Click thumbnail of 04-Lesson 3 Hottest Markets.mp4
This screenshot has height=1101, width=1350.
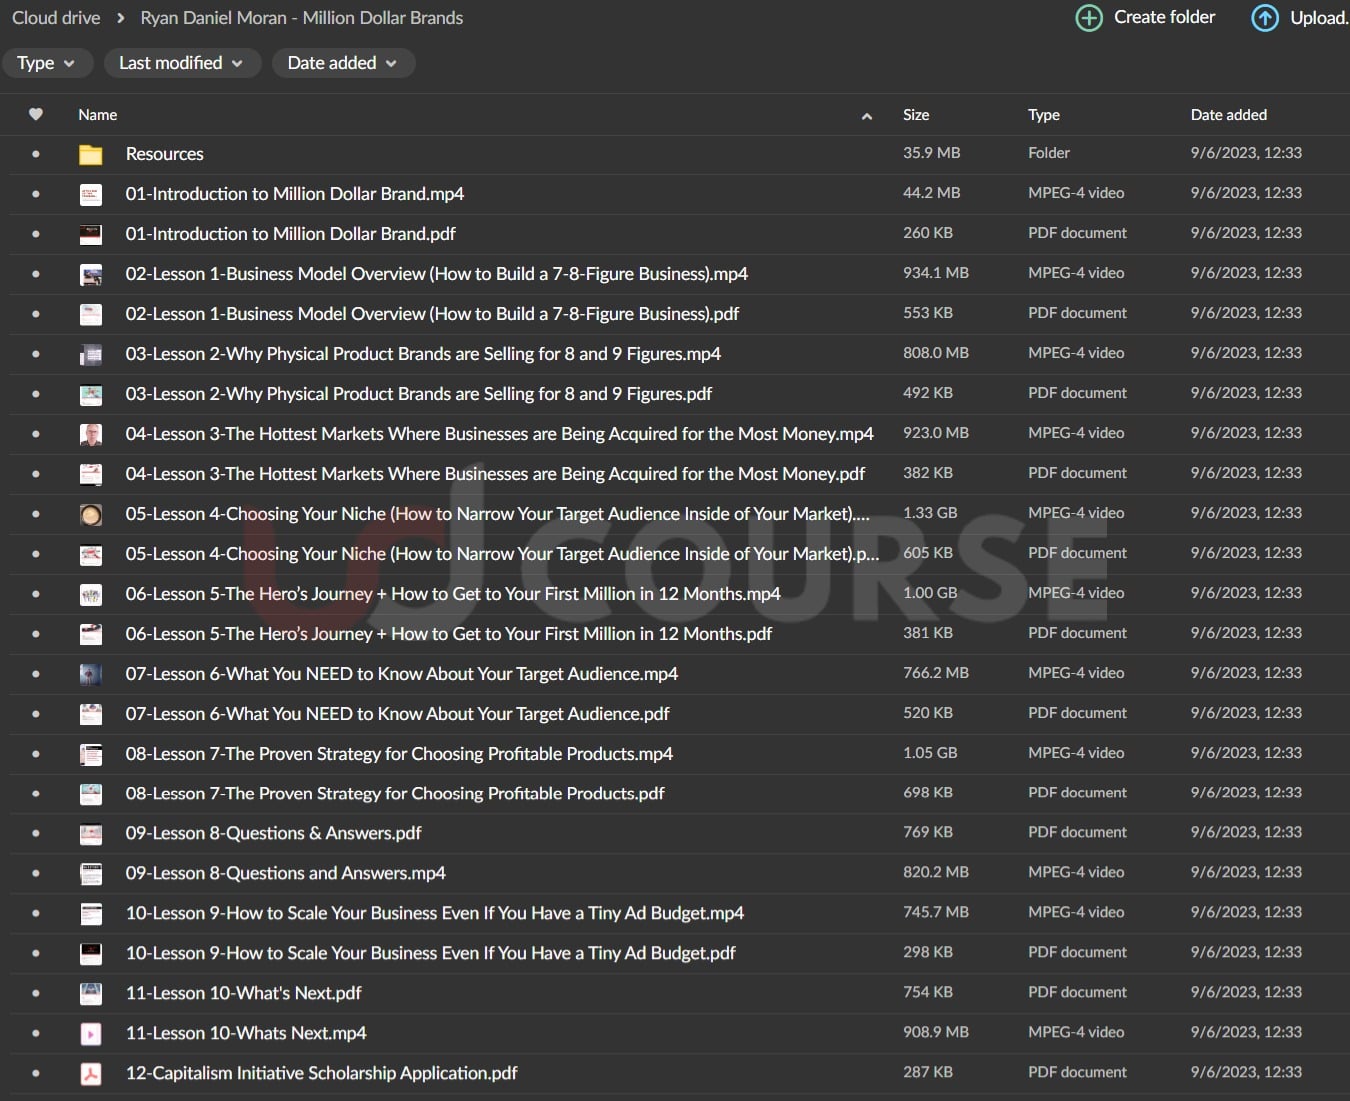click(91, 434)
